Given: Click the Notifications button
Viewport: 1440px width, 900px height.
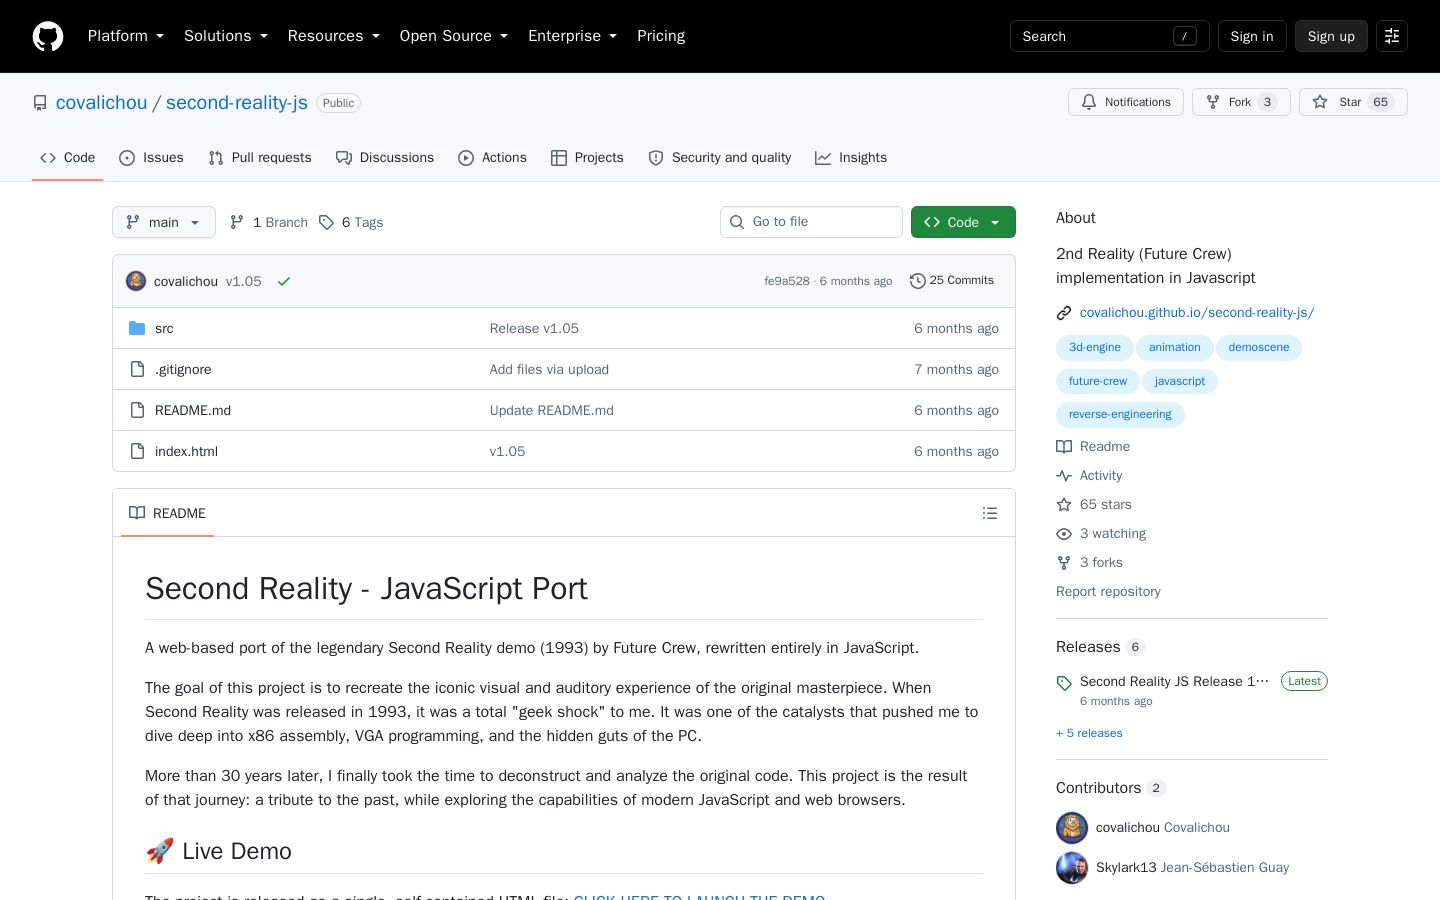Looking at the screenshot, I should (x=1126, y=102).
